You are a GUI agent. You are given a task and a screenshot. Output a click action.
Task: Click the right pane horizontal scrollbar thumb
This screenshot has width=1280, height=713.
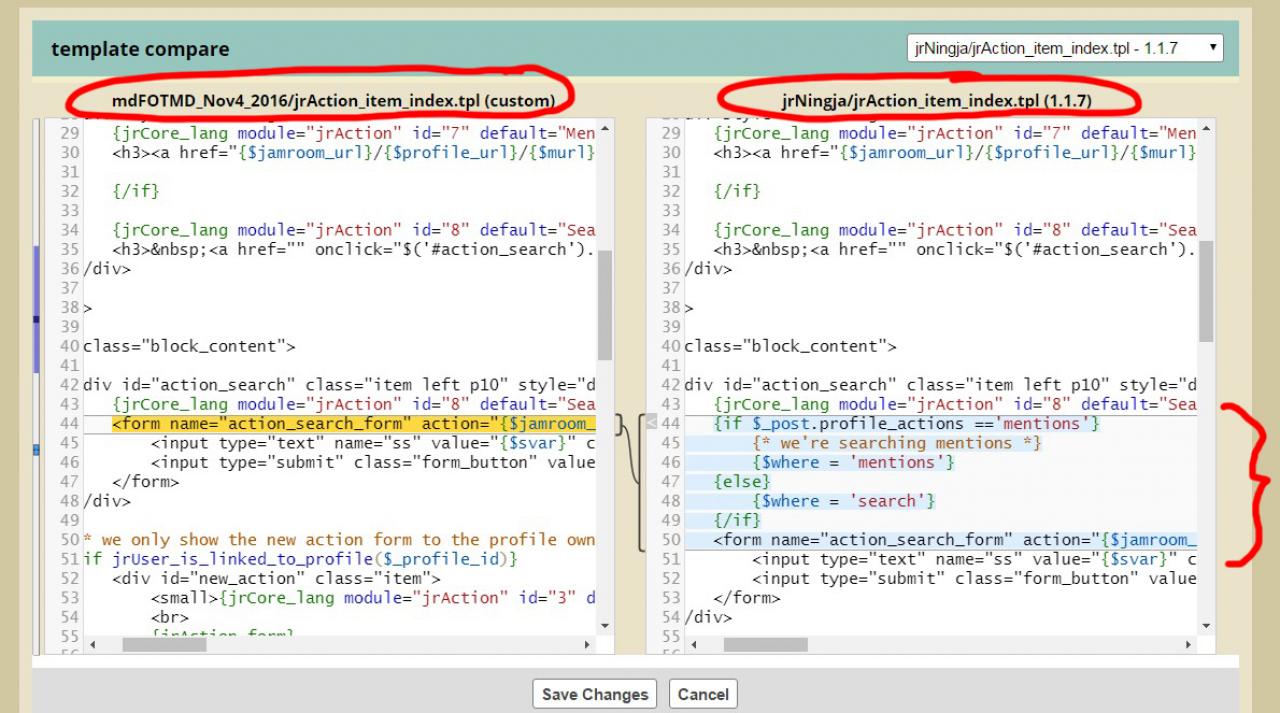[765, 645]
